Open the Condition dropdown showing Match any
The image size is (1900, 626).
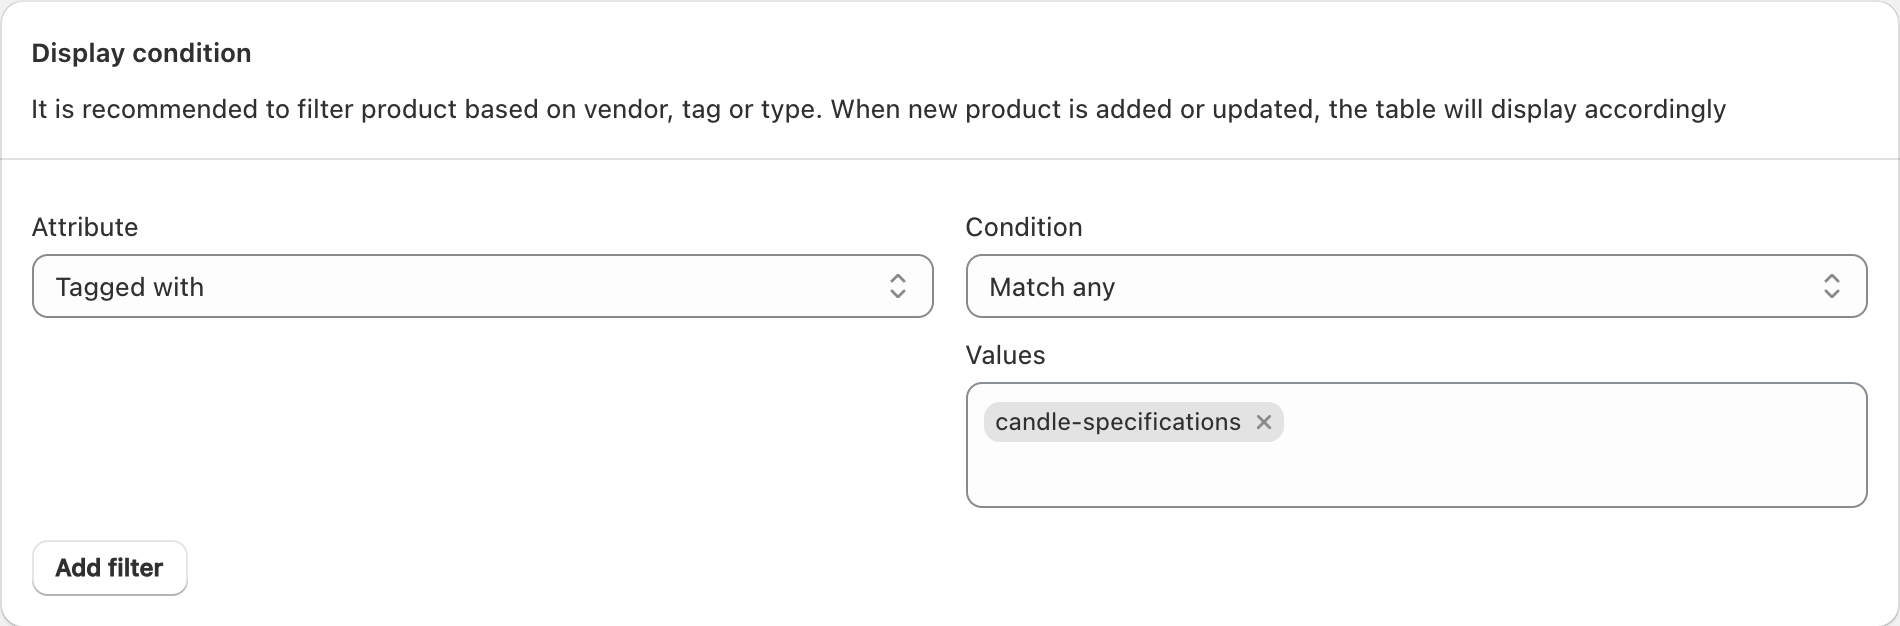coord(1417,286)
